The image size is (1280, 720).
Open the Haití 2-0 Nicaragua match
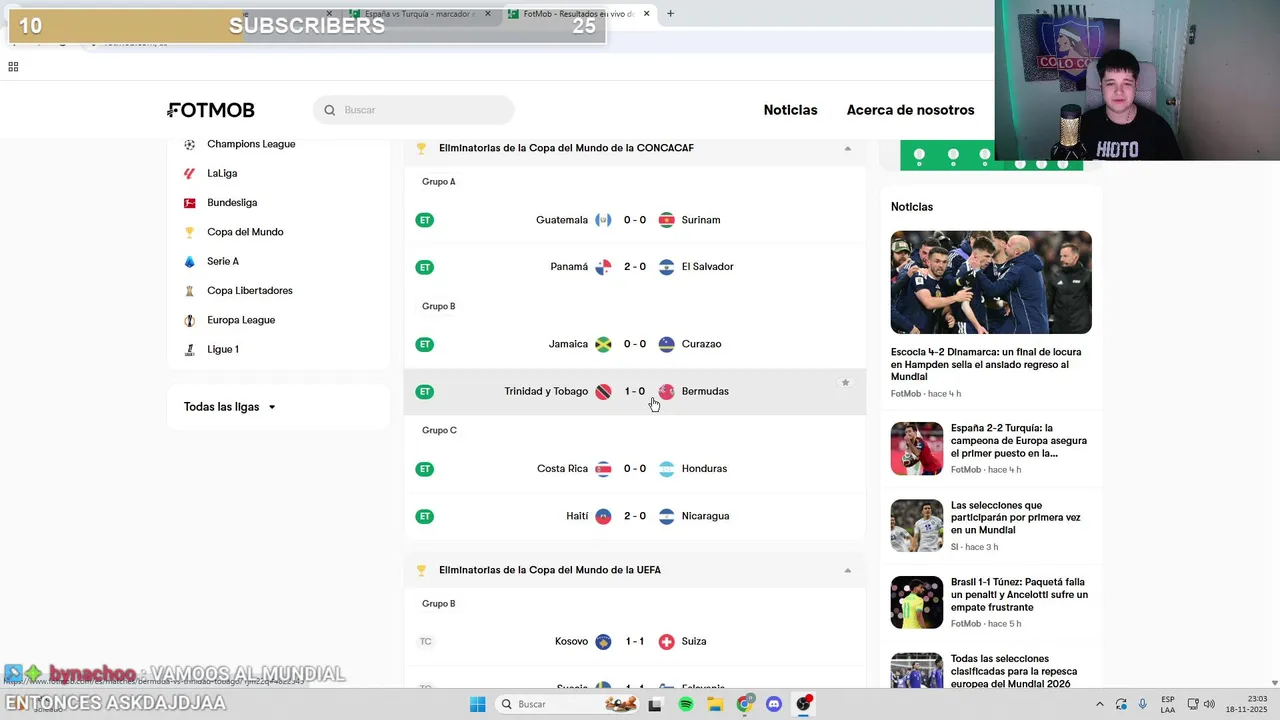635,516
